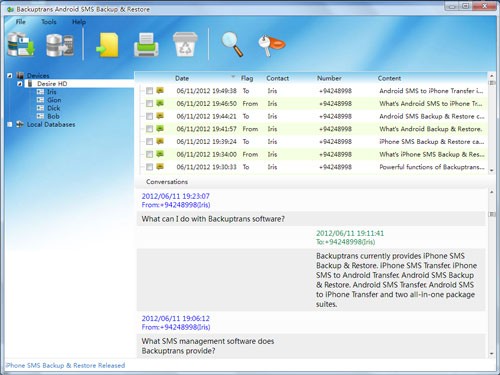
Task: Click 'What can I do with Backuptrans software?' message
Action: pos(213,219)
